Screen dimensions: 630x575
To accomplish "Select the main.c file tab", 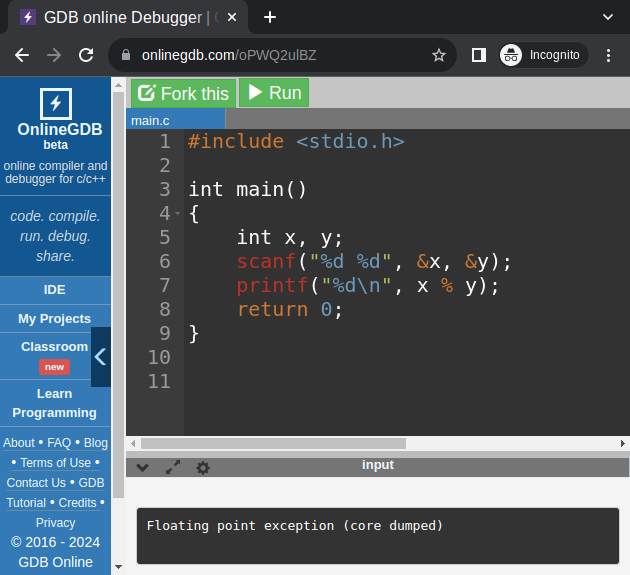I will 151,120.
